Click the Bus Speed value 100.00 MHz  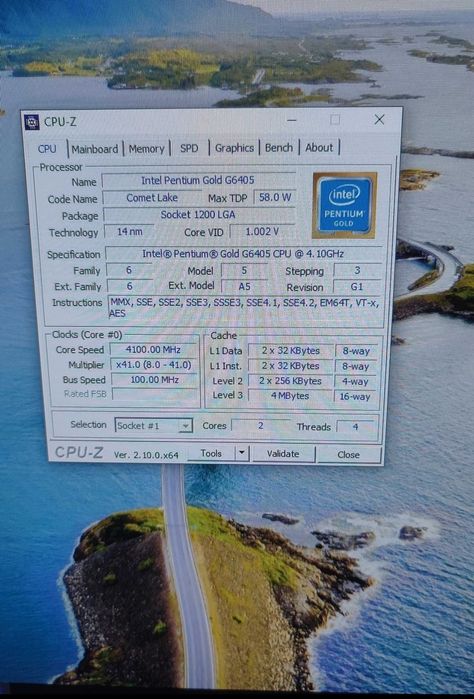coord(154,380)
